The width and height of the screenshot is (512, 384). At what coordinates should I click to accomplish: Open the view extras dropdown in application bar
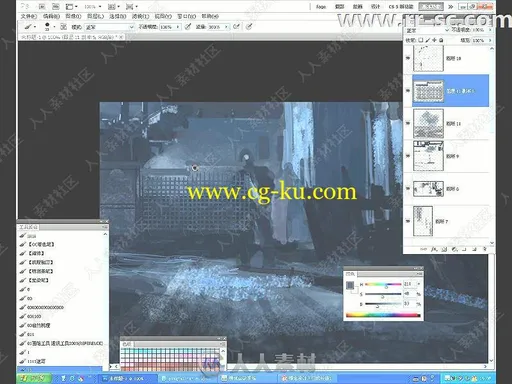pyautogui.click(x=71, y=6)
